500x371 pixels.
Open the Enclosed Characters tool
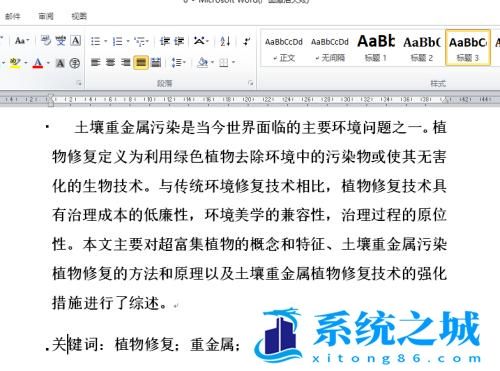point(75,63)
